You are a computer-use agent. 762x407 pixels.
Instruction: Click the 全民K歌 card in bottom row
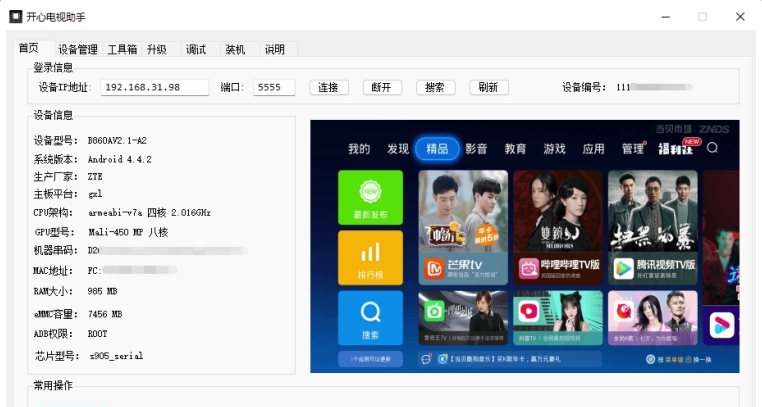(x=653, y=318)
